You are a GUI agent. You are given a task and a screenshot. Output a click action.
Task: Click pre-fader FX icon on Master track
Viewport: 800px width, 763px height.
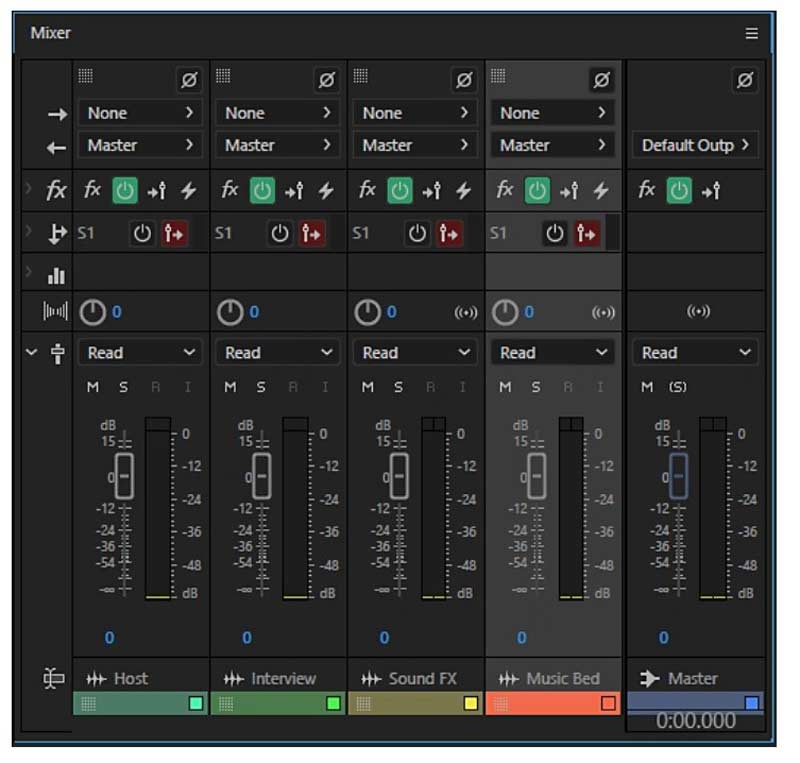711,191
